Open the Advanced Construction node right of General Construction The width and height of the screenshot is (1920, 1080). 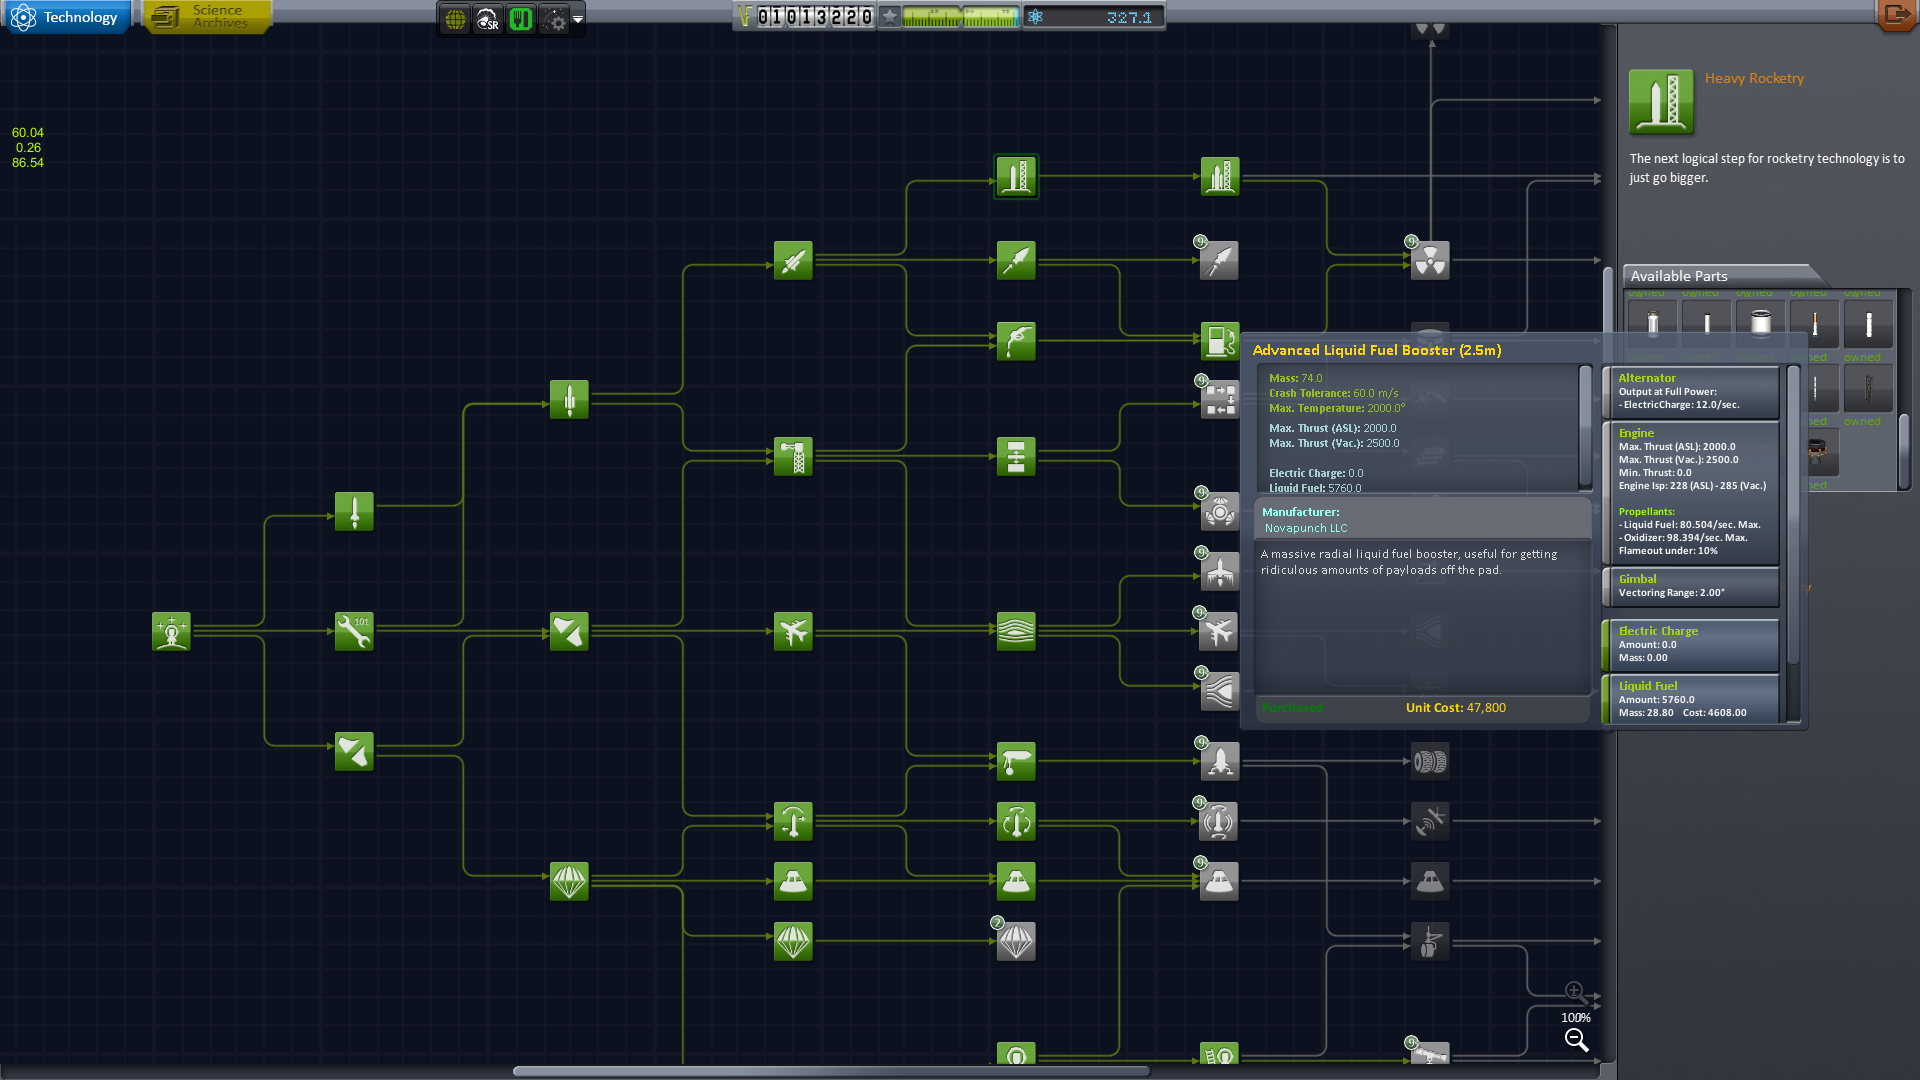[x=1016, y=457]
